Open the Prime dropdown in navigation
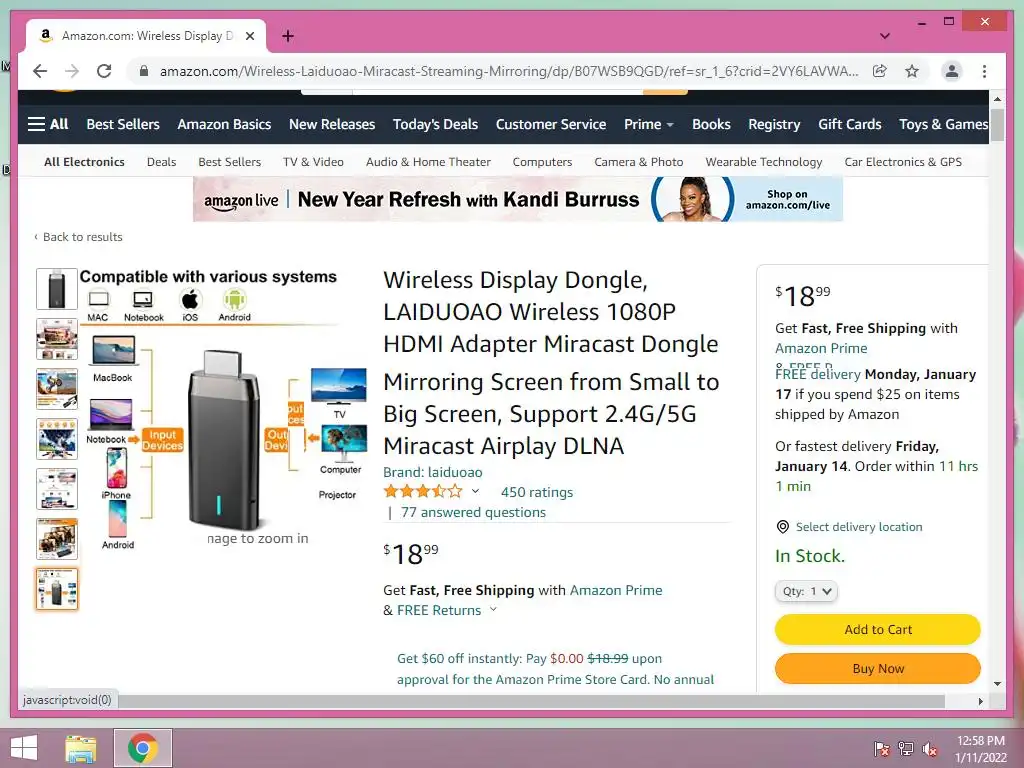The image size is (1024, 768). point(648,124)
